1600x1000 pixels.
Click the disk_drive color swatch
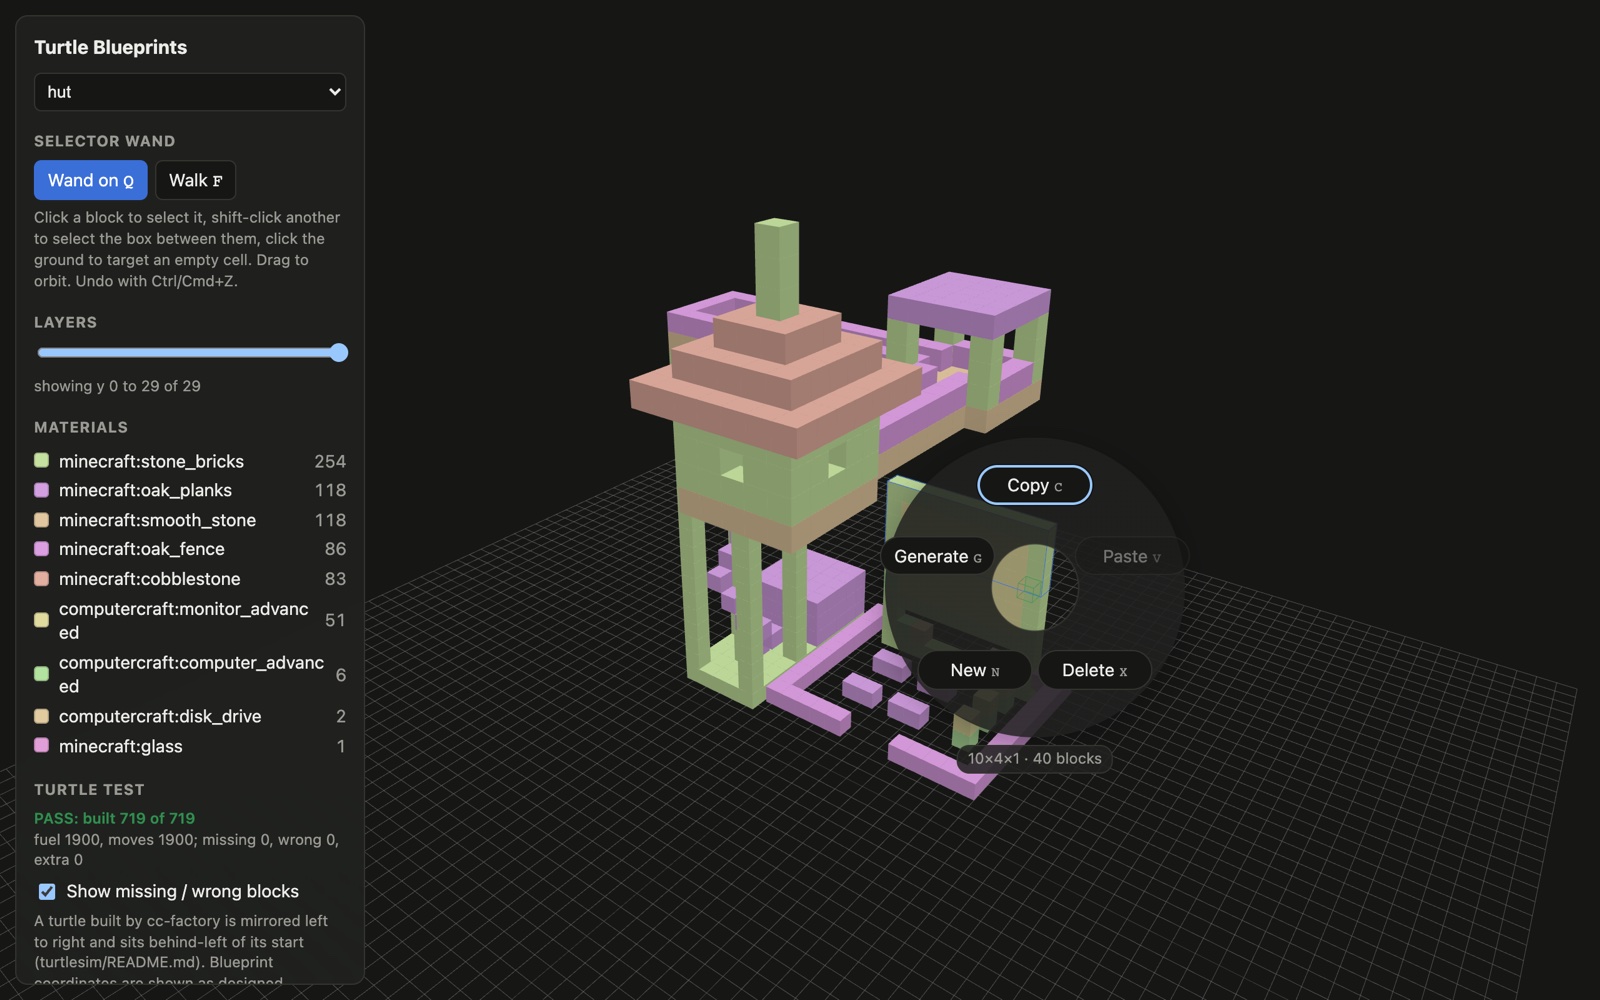[x=41, y=716]
